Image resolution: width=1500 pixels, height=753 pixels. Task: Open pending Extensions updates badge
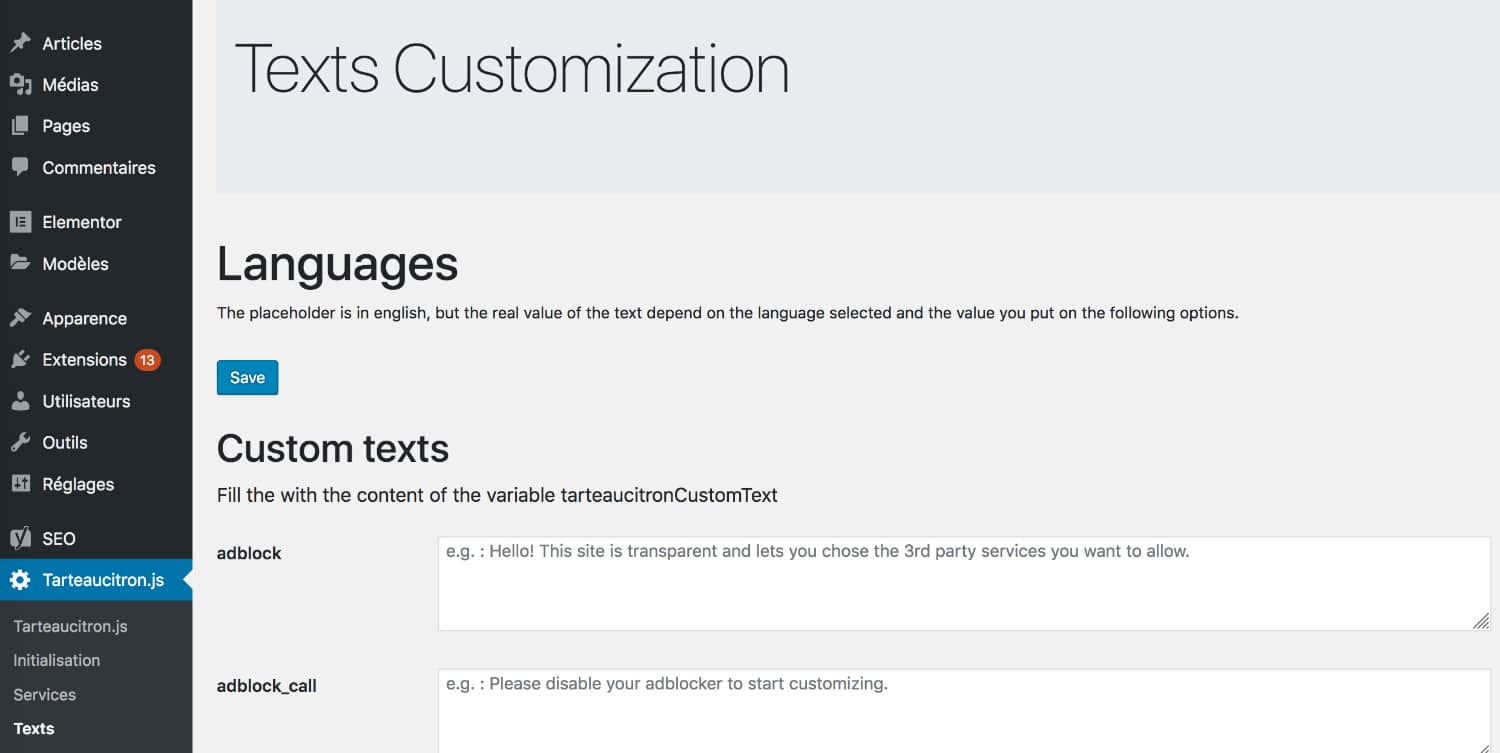tap(148, 360)
